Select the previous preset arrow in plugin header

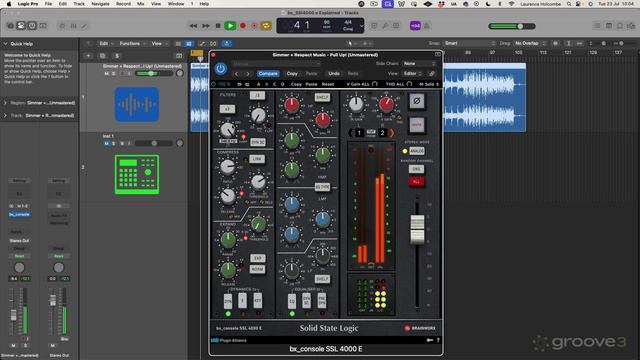coord(237,73)
